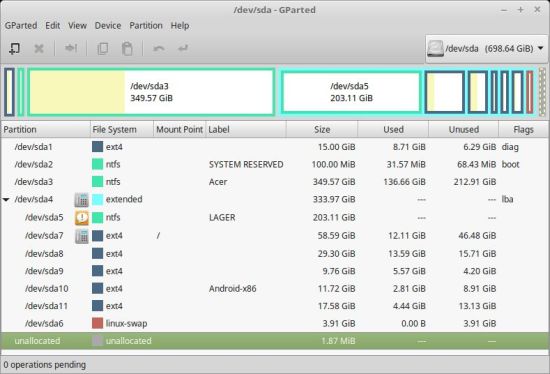Screen dimensions: 550x374
Task: Click the Copy partition toolbar icon
Action: (102, 48)
